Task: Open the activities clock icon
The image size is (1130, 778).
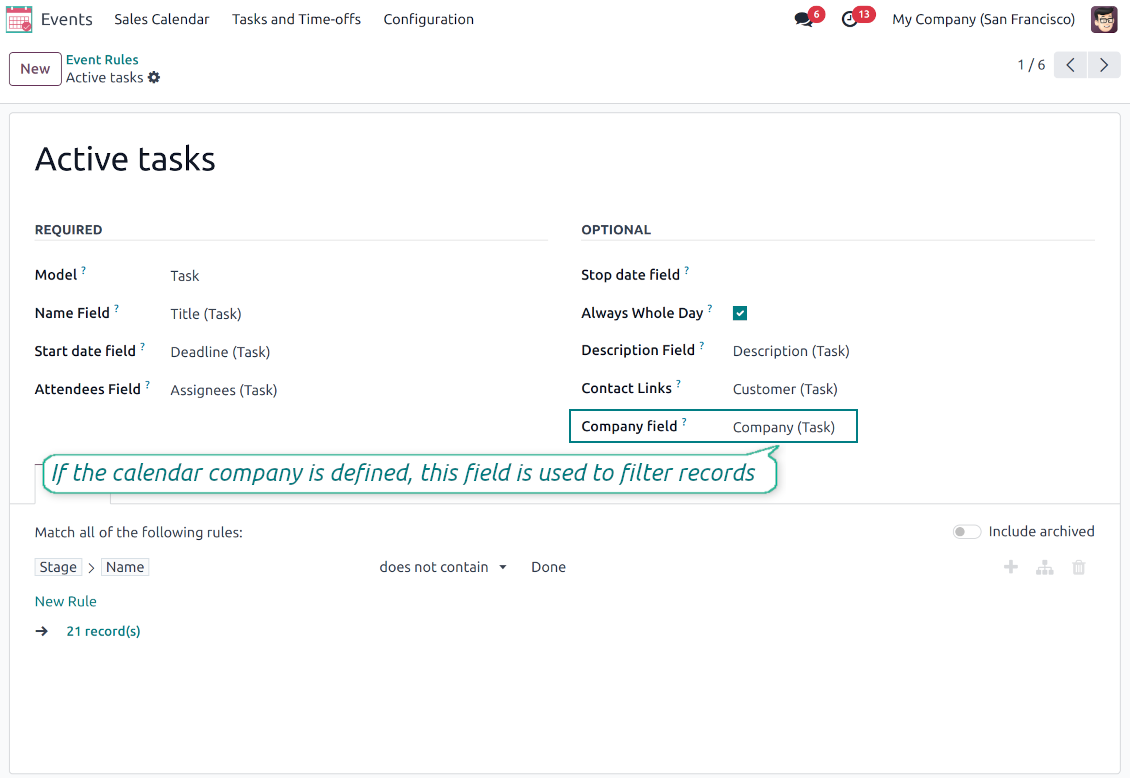Action: pos(850,19)
